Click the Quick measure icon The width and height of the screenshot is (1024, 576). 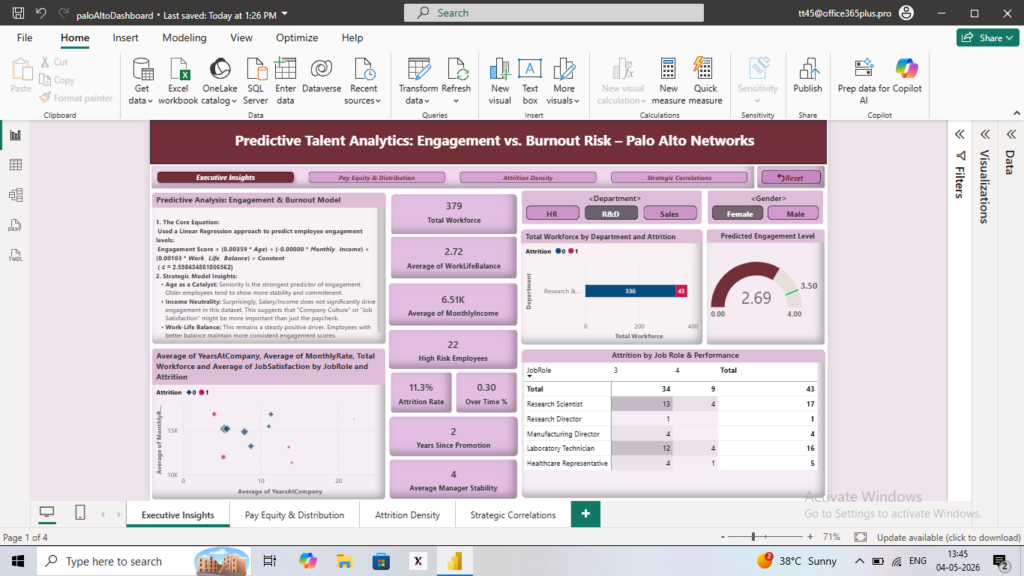(x=705, y=69)
